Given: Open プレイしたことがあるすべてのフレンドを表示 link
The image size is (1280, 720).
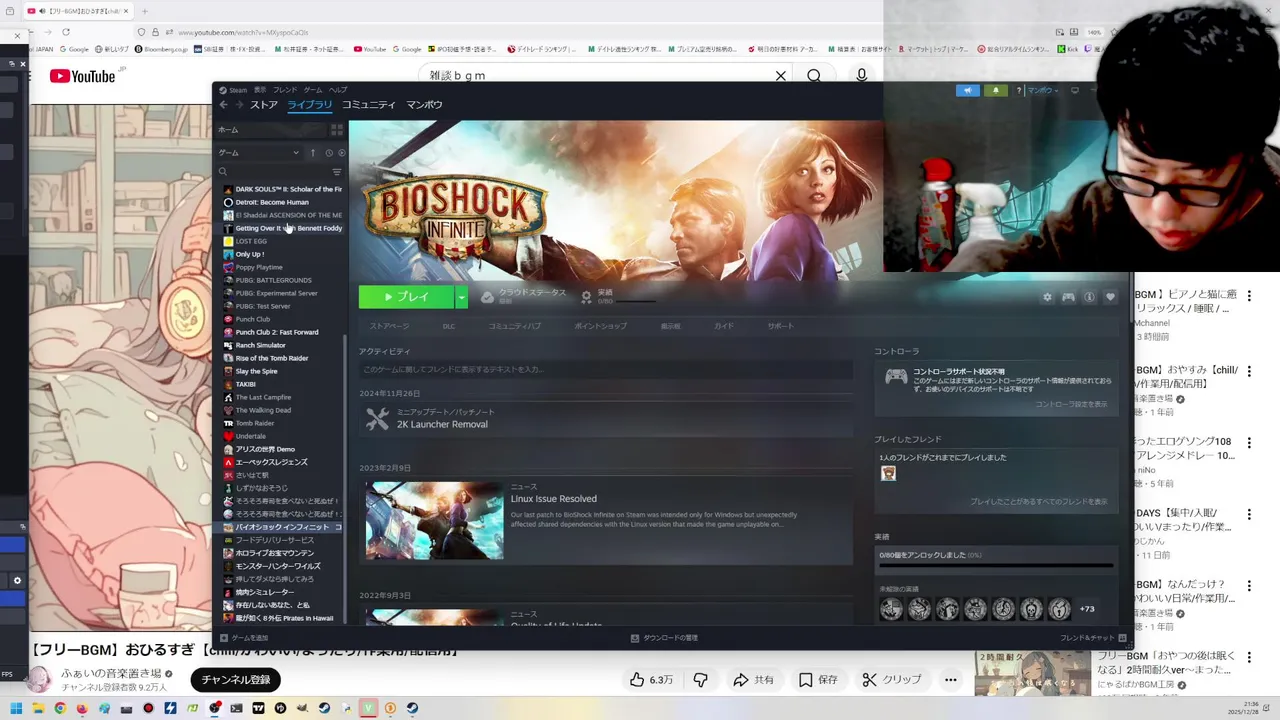Looking at the screenshot, I should tap(1038, 502).
